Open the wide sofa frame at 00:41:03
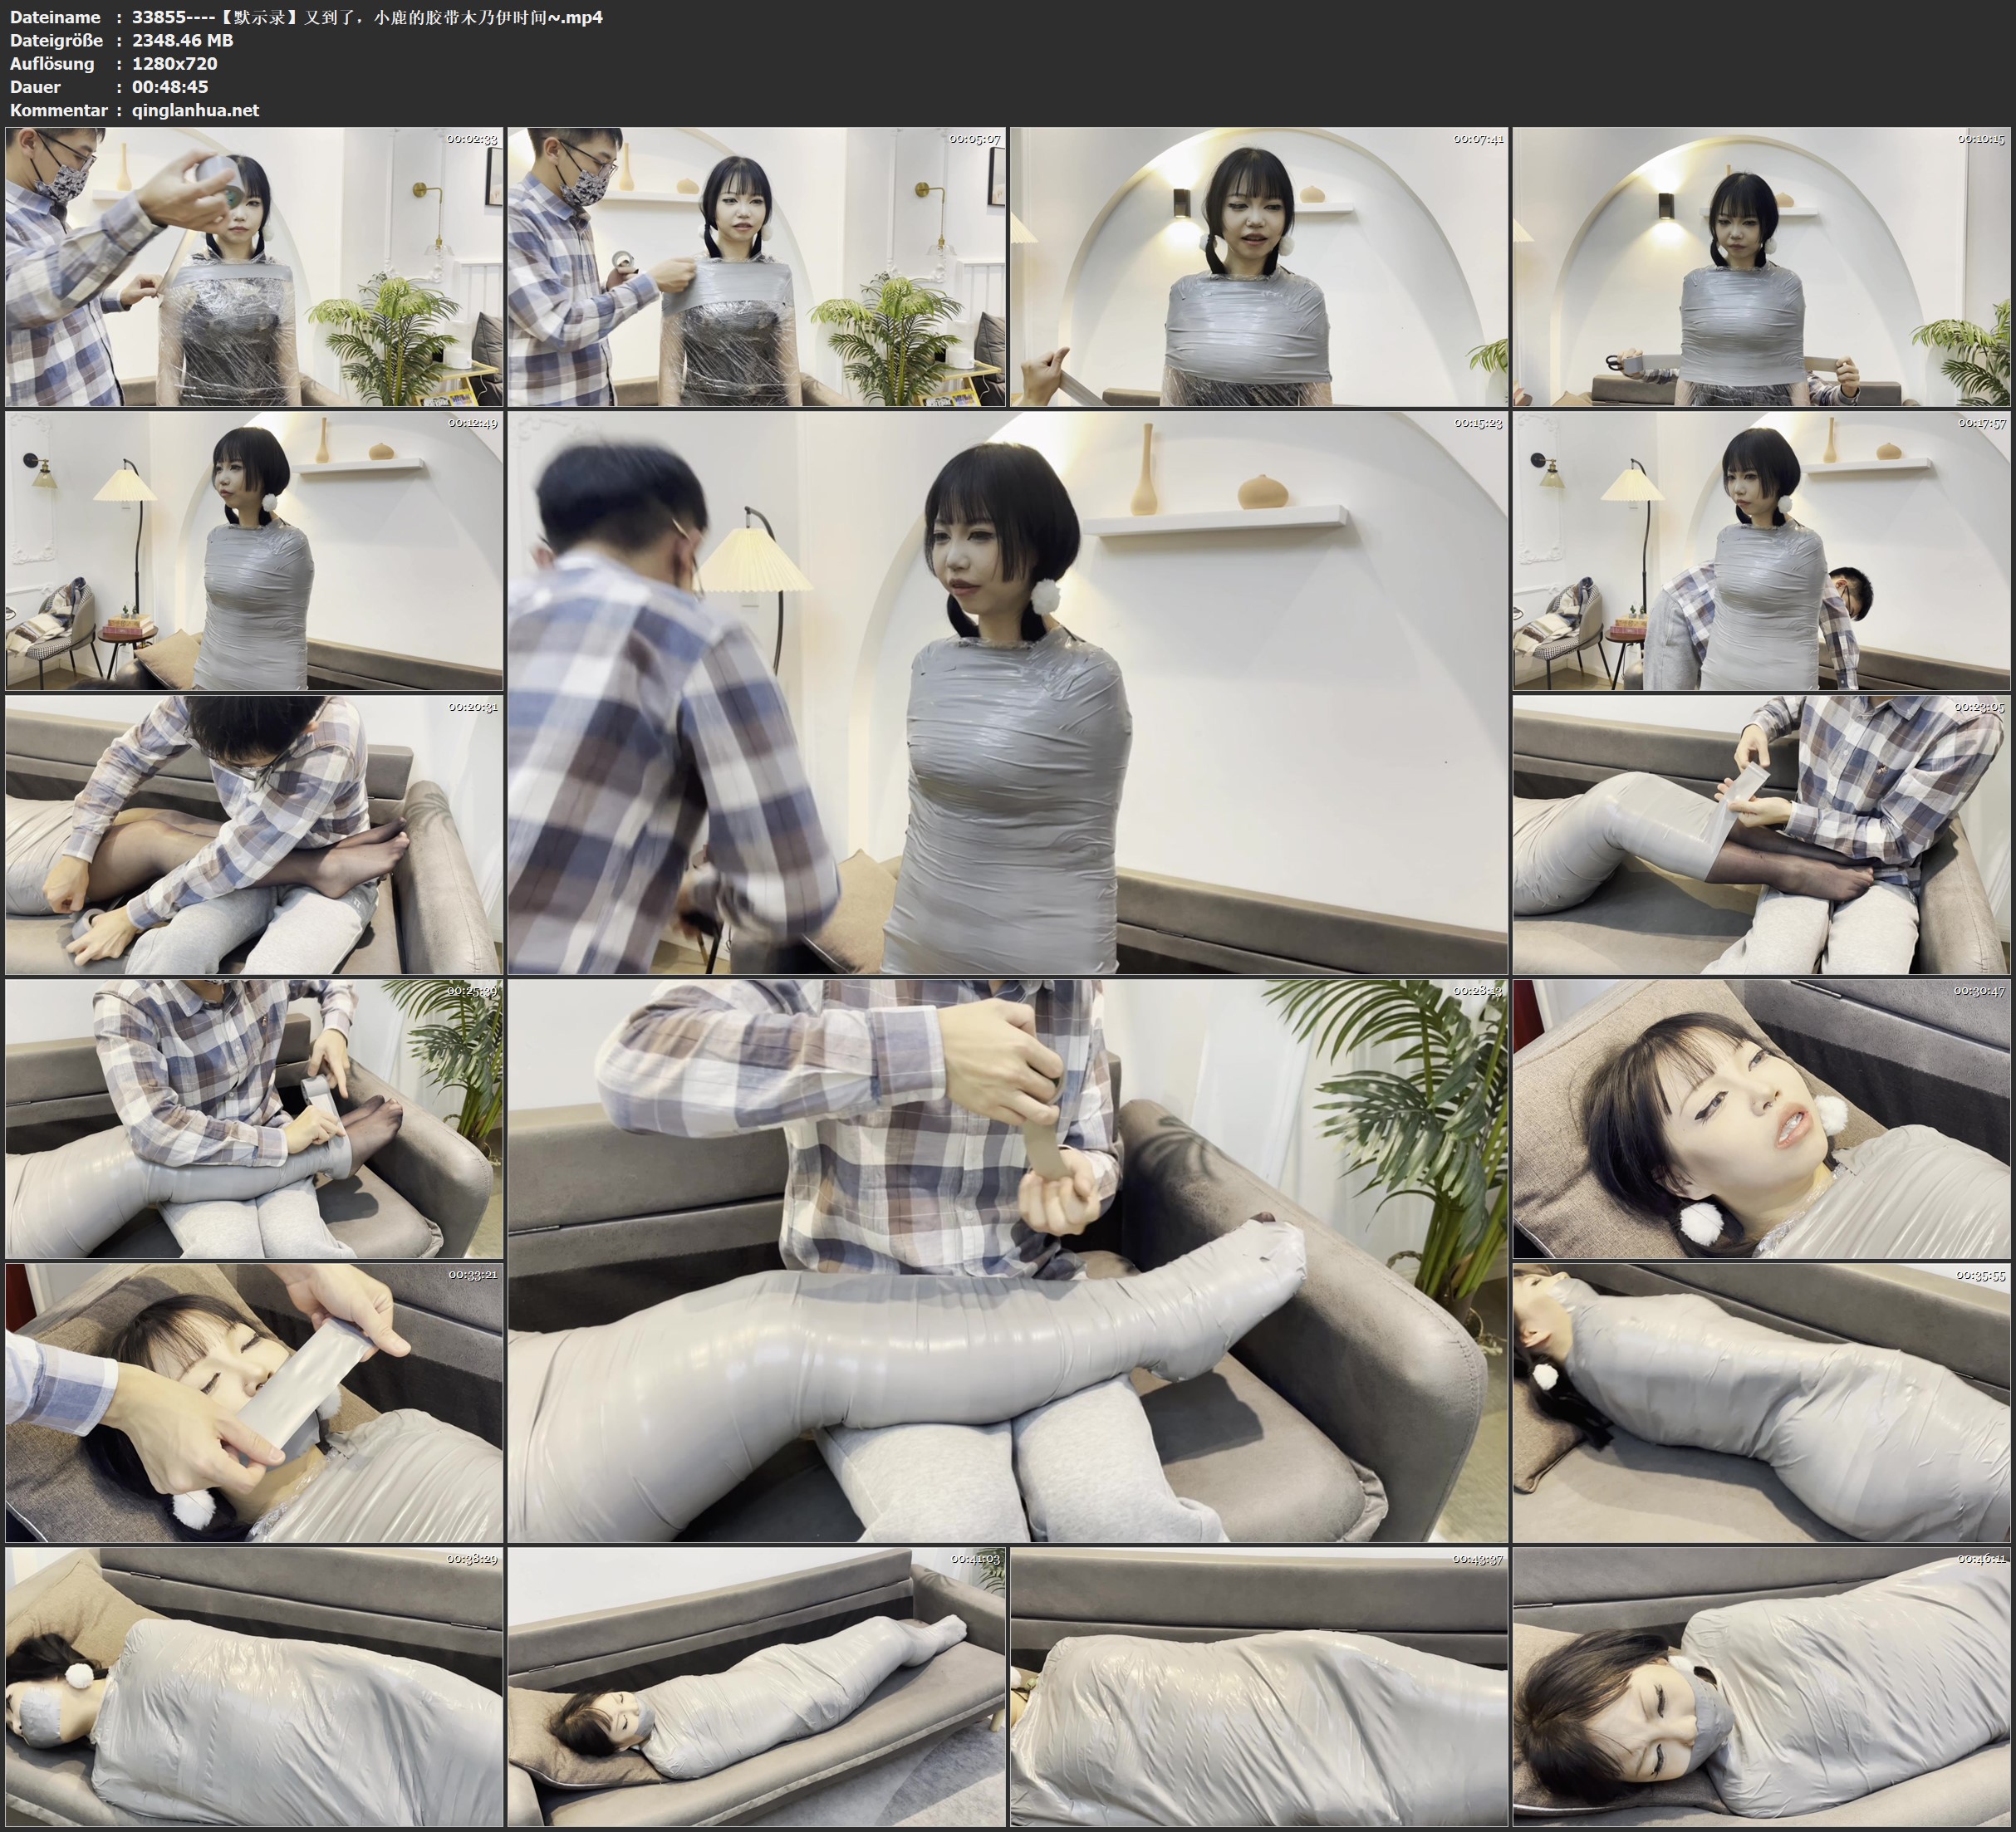Viewport: 2016px width, 1832px height. [x=756, y=1687]
